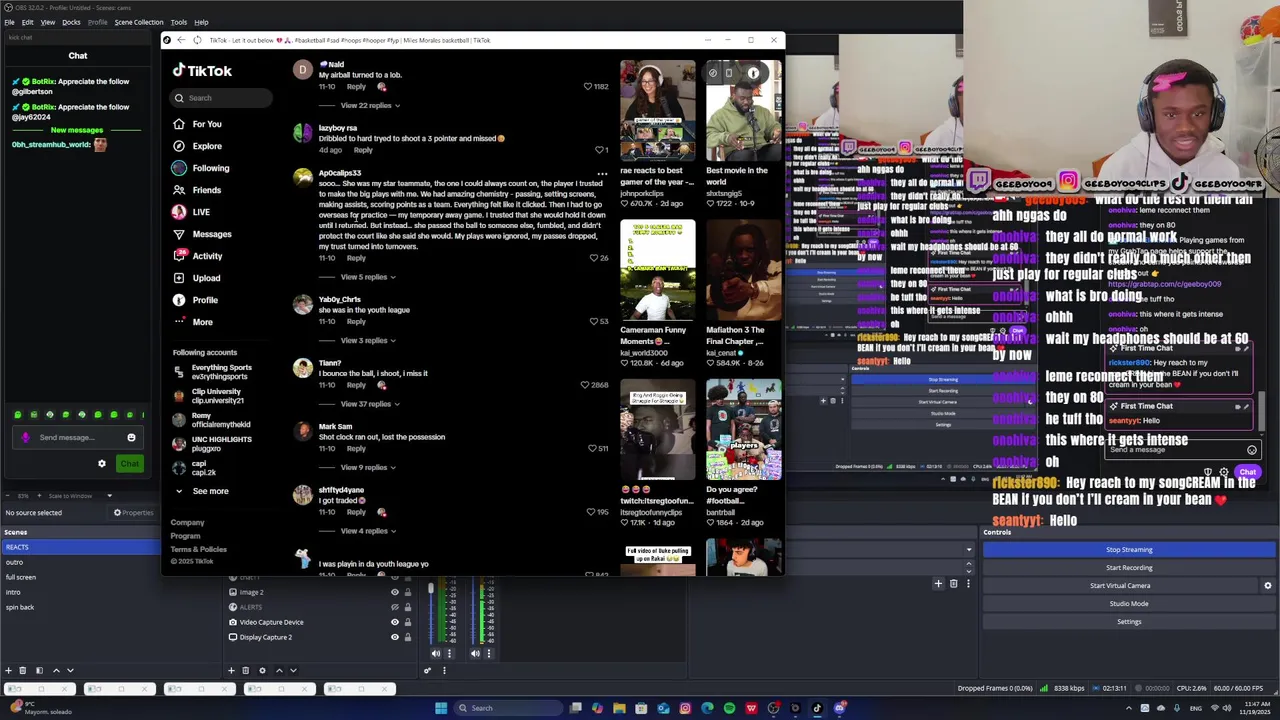Open three-dot options on Ap0calips33 comment
Image resolution: width=1280 pixels, height=720 pixels.
click(602, 174)
